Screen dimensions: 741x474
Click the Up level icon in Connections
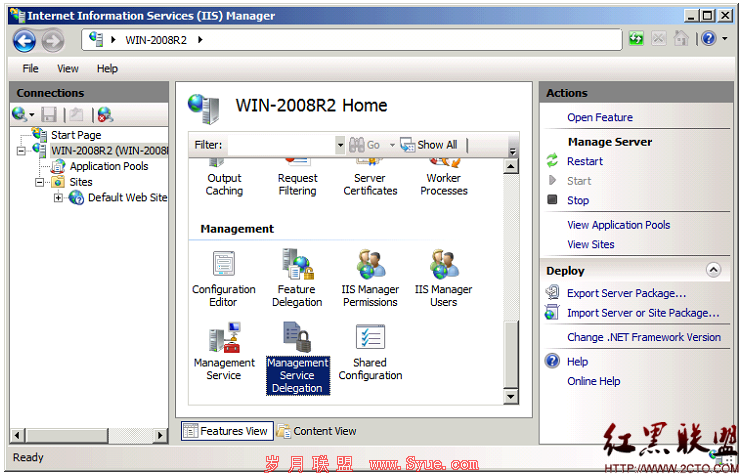coord(76,114)
